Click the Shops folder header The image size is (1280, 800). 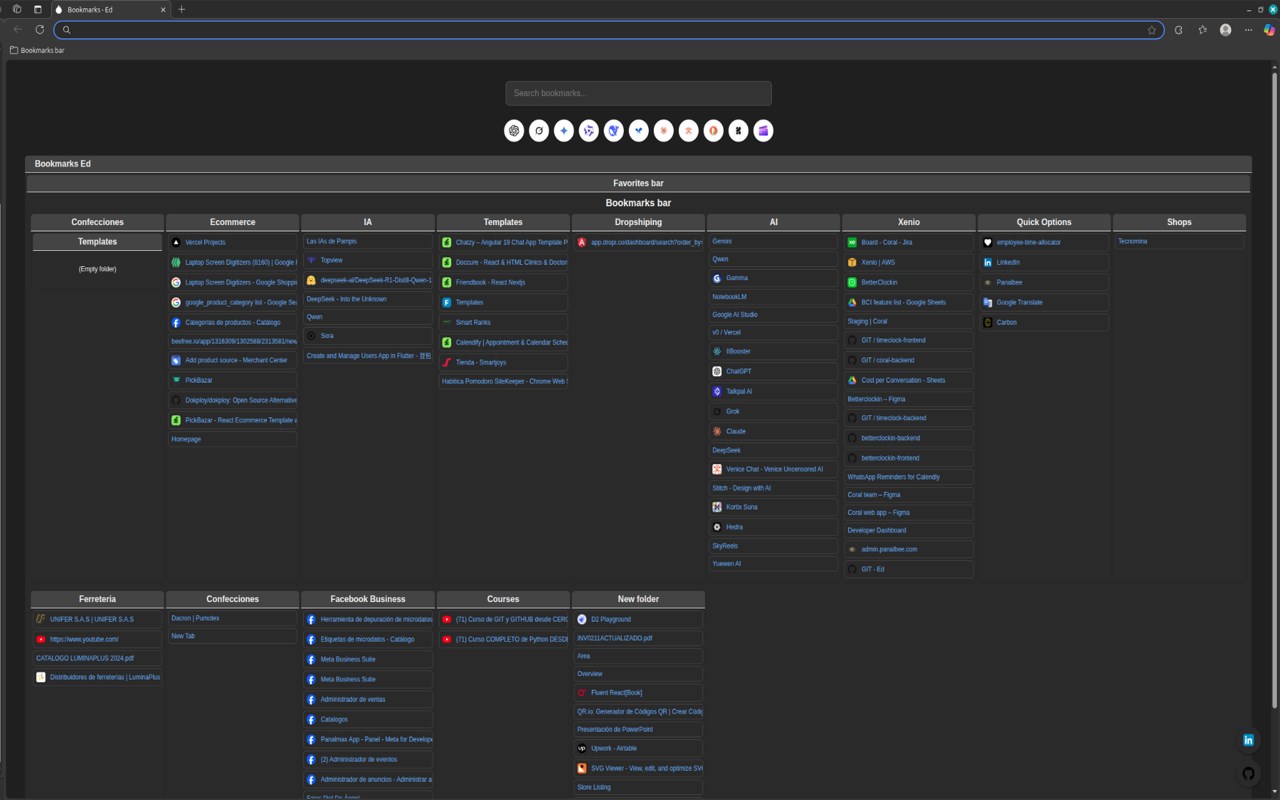1179,222
